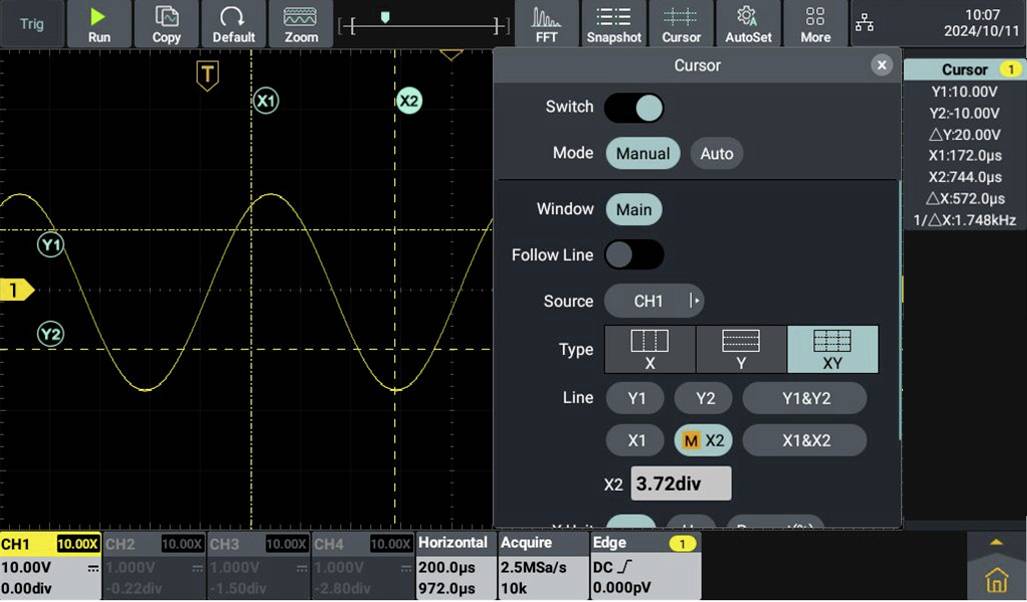Click the trigger position marker on the timebase bar
This screenshot has width=1027, height=602.
[x=385, y=17]
